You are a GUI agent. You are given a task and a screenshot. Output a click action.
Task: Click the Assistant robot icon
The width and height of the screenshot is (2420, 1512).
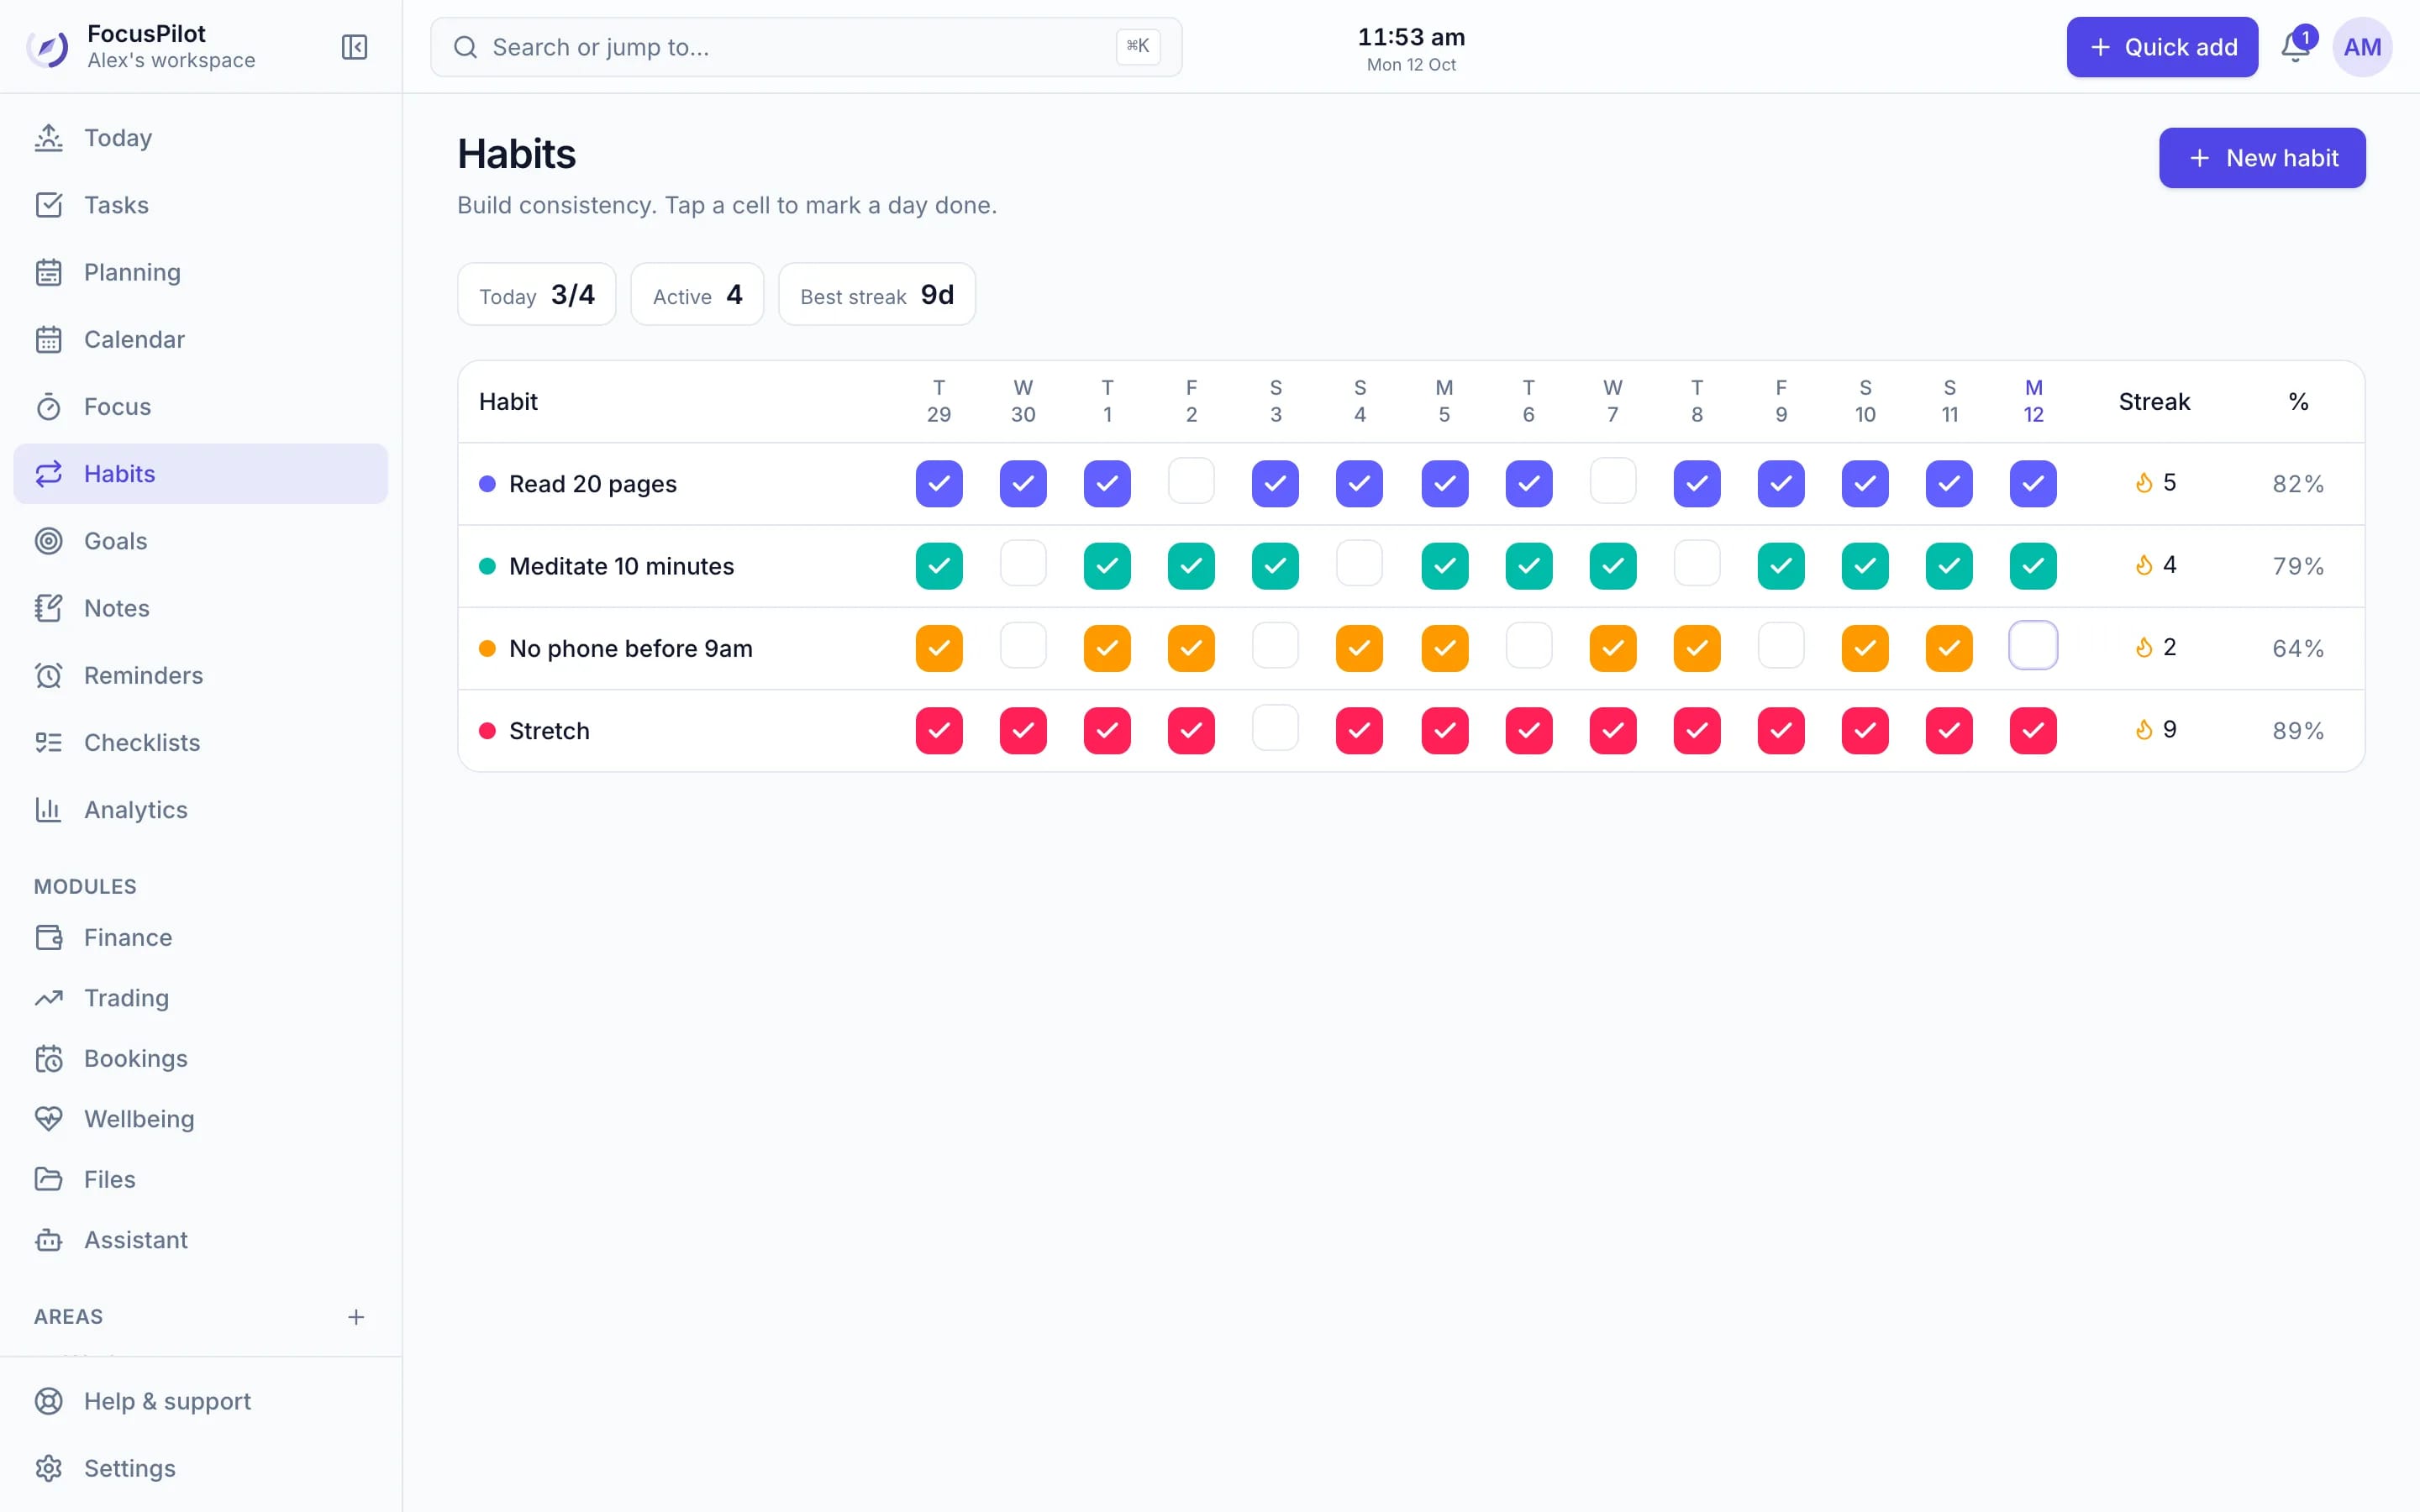[48, 1240]
